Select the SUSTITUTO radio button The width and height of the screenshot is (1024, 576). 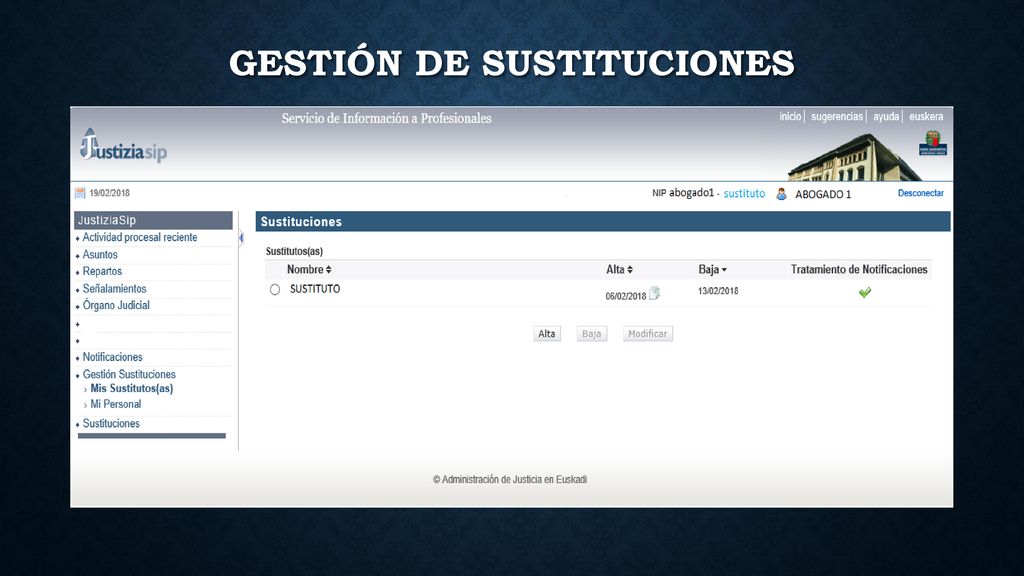pos(275,289)
